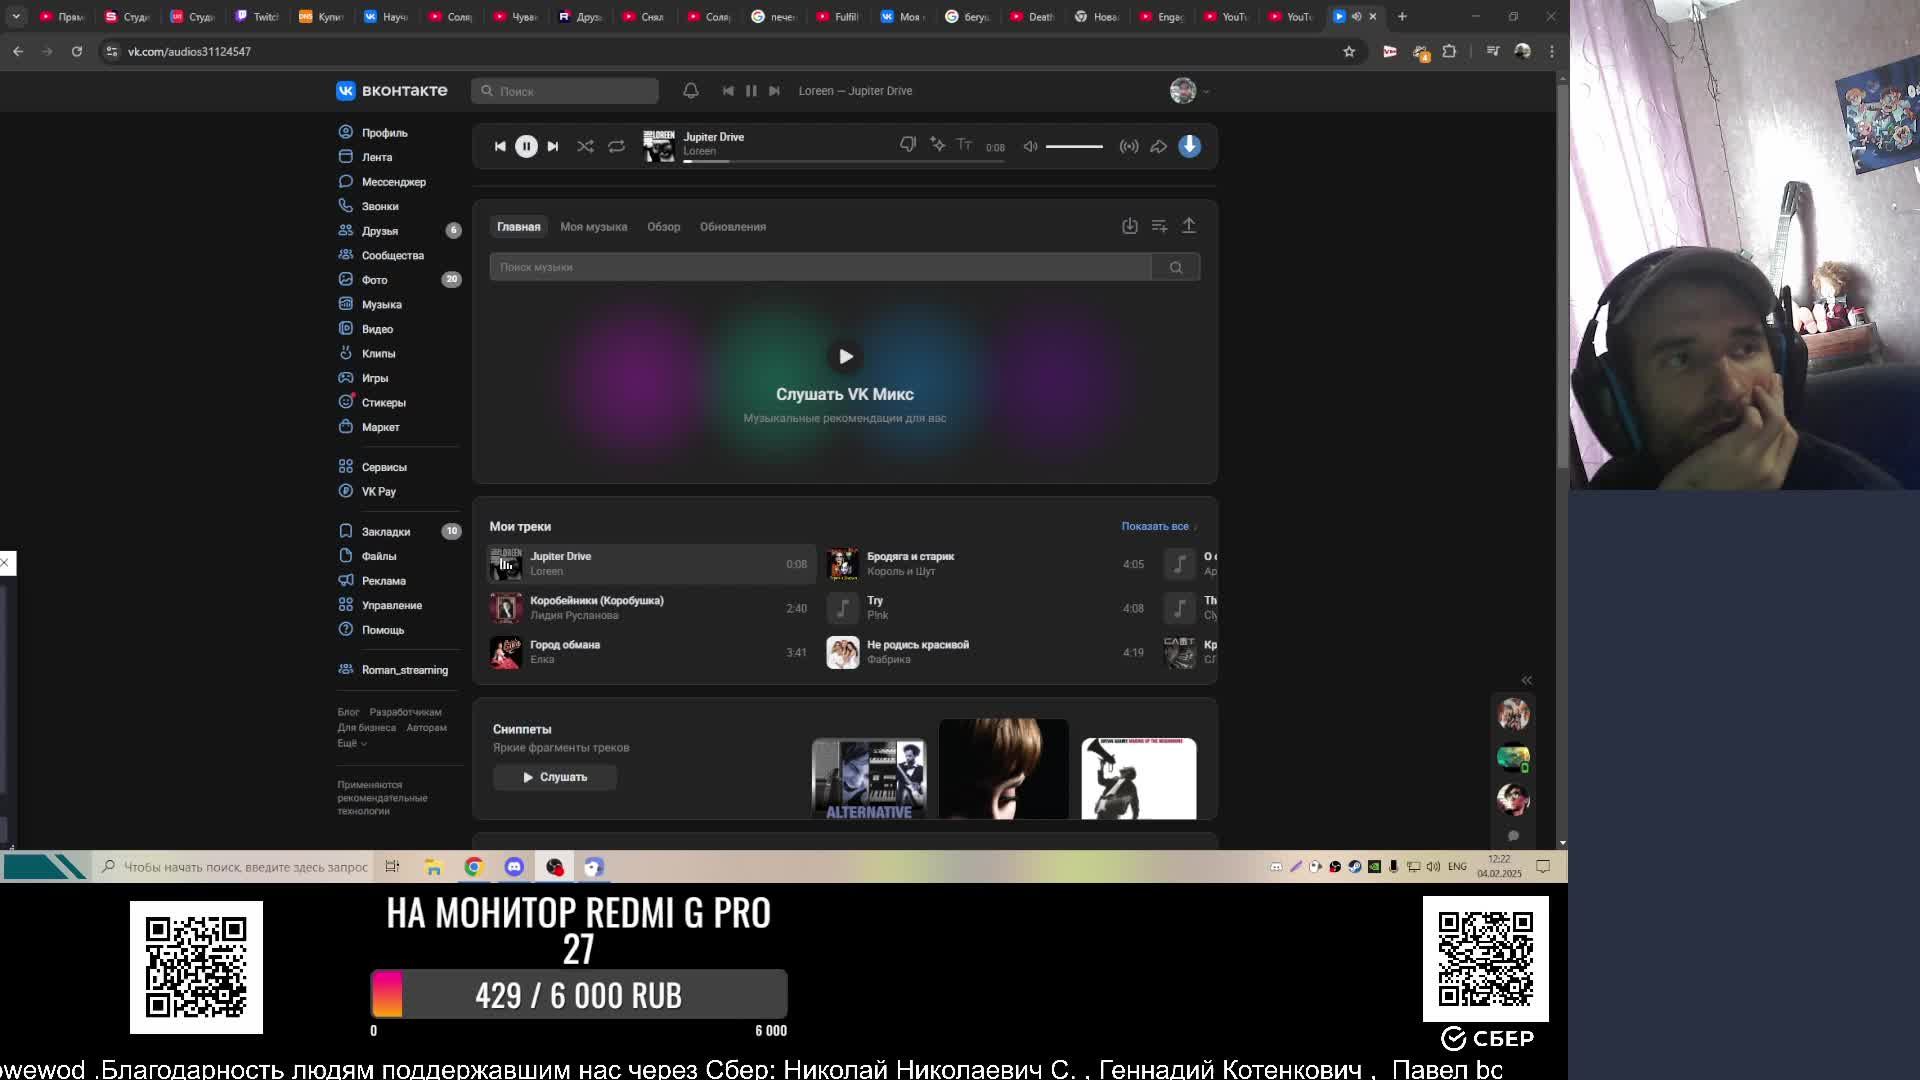
Task: Open the notifications bell in the header
Action: click(690, 91)
